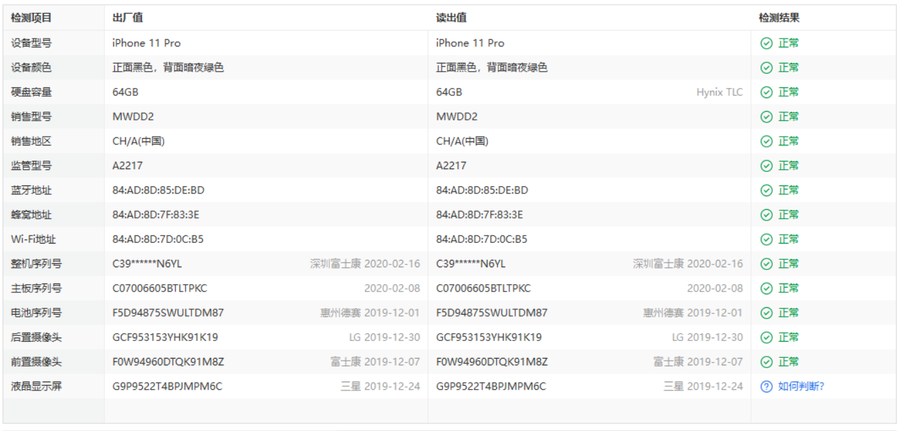
Task: Click the green check icon for 前置摄像头
Action: [766, 362]
